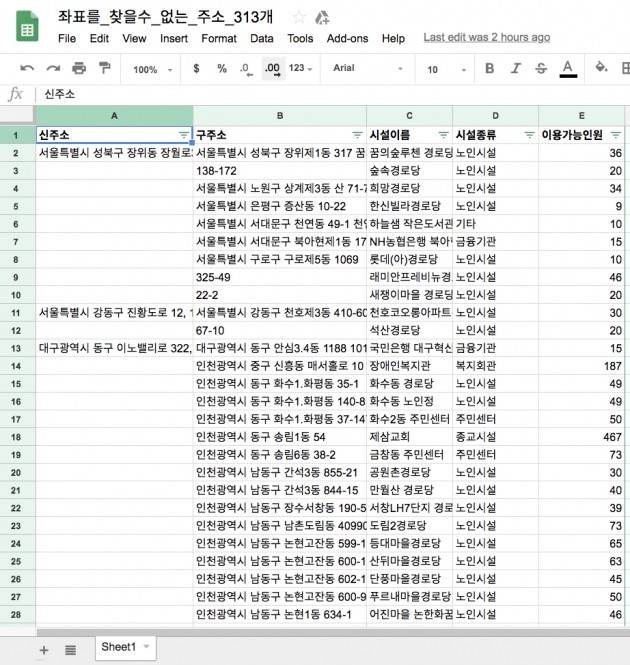Screen dimensions: 630x665
Task: Add a new sheet with plus icon
Action: (43, 649)
